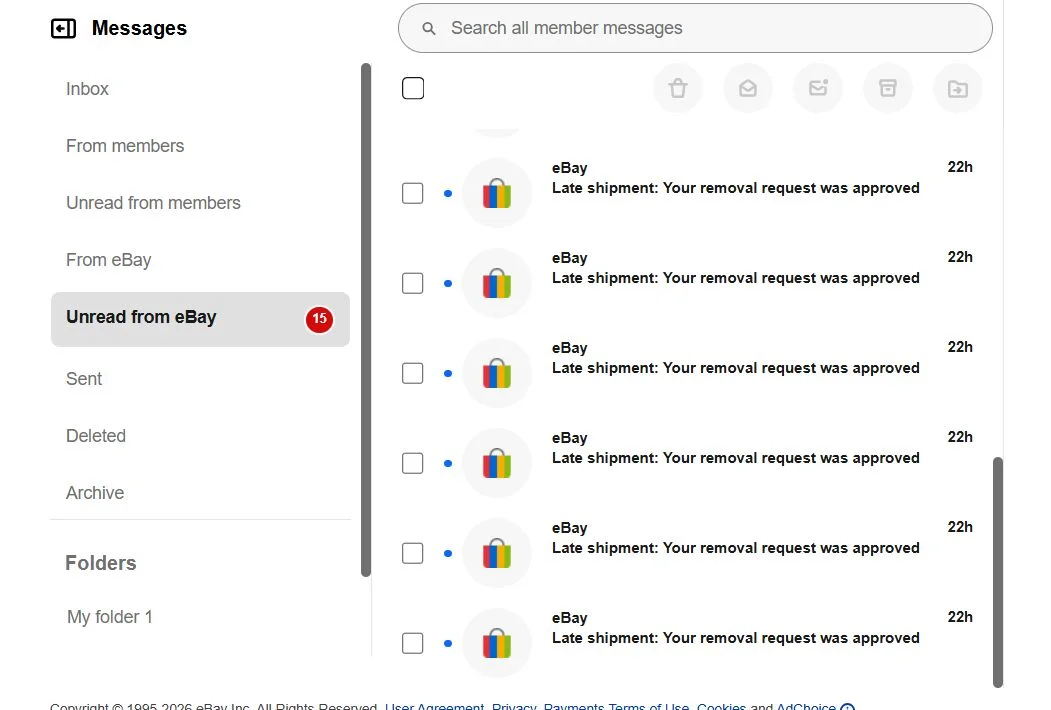Click the mark as read envelope icon
Viewport: 1051px width, 710px height.
tap(748, 88)
